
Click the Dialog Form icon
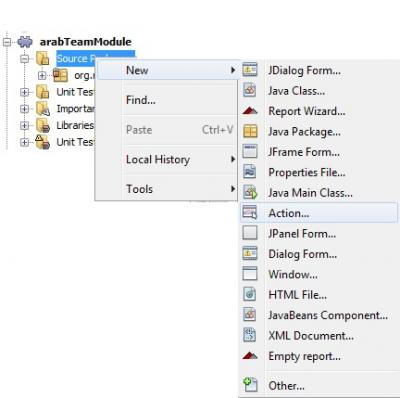[250, 254]
